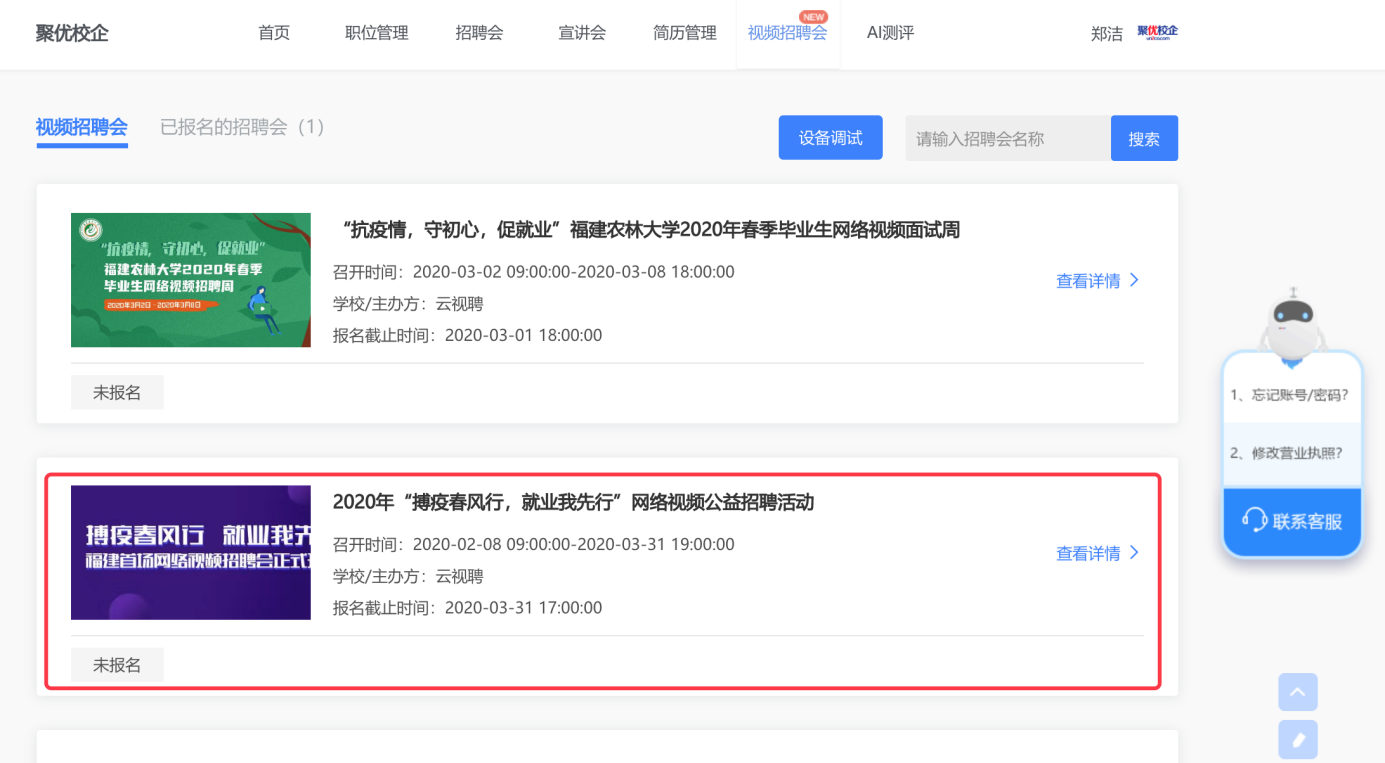This screenshot has height=763, width=1385.
Task: Click the company logo beside 郑洁
Action: 1157,32
